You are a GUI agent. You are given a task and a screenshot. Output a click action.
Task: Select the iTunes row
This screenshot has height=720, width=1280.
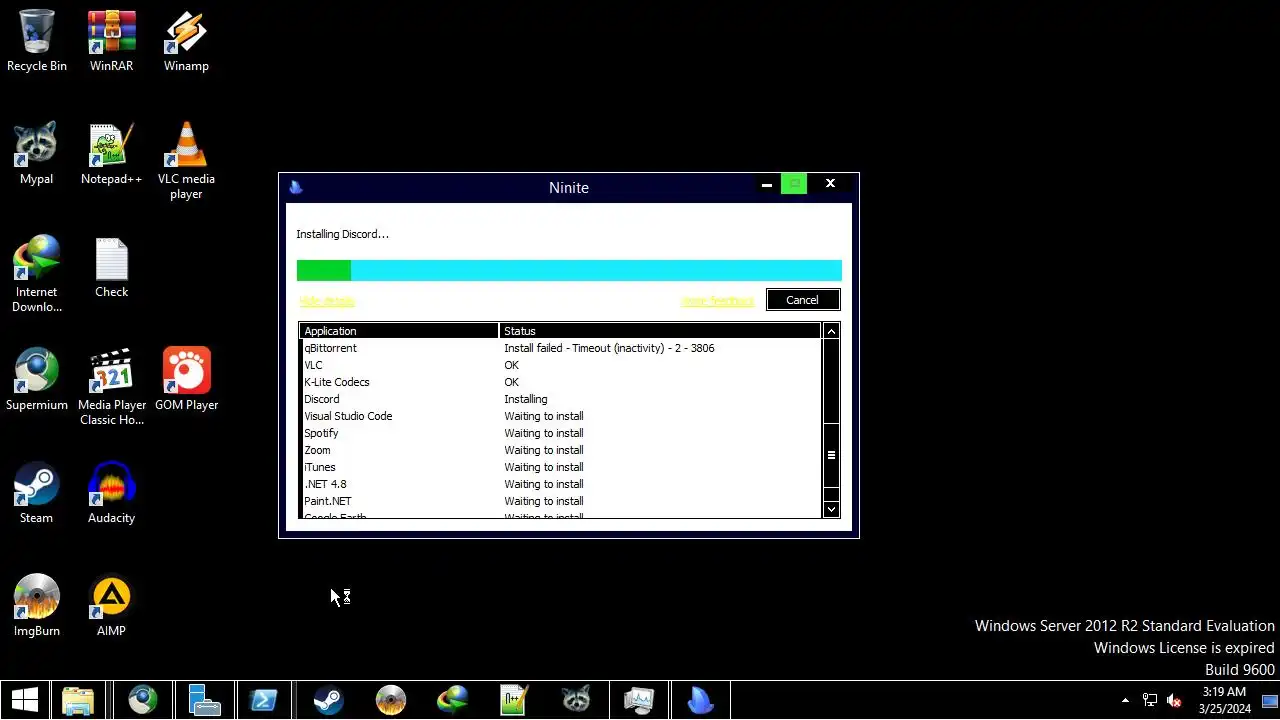[x=560, y=467]
